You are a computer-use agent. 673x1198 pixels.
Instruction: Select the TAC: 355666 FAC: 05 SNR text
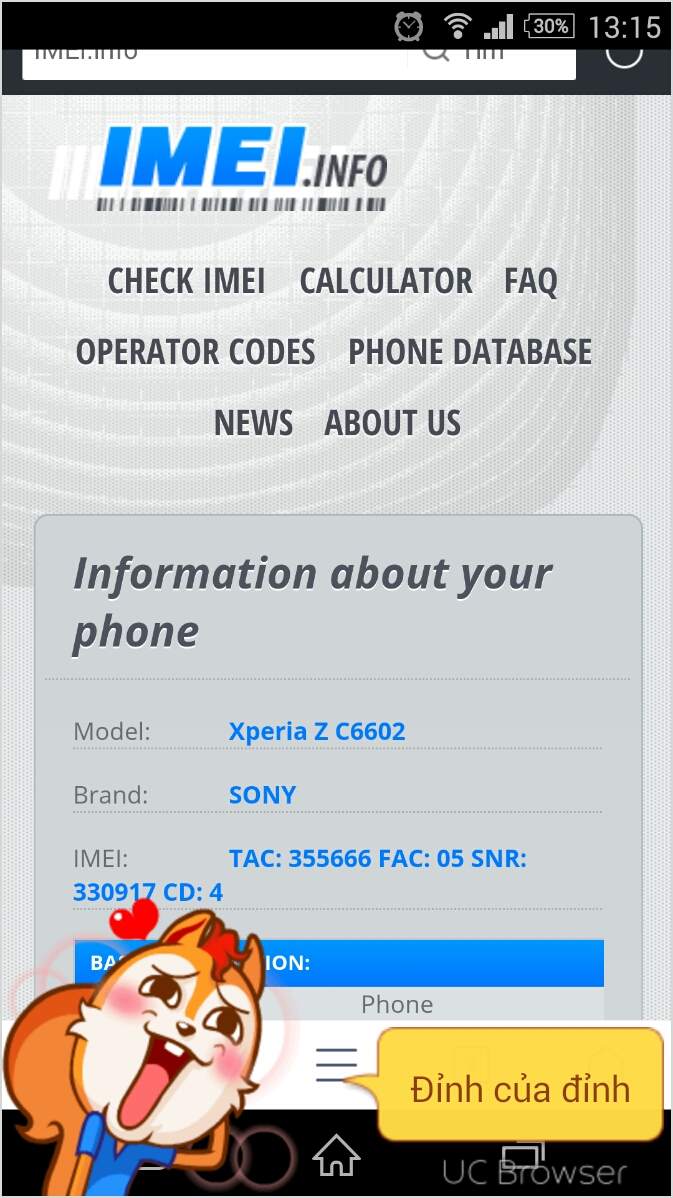pyautogui.click(x=377, y=859)
